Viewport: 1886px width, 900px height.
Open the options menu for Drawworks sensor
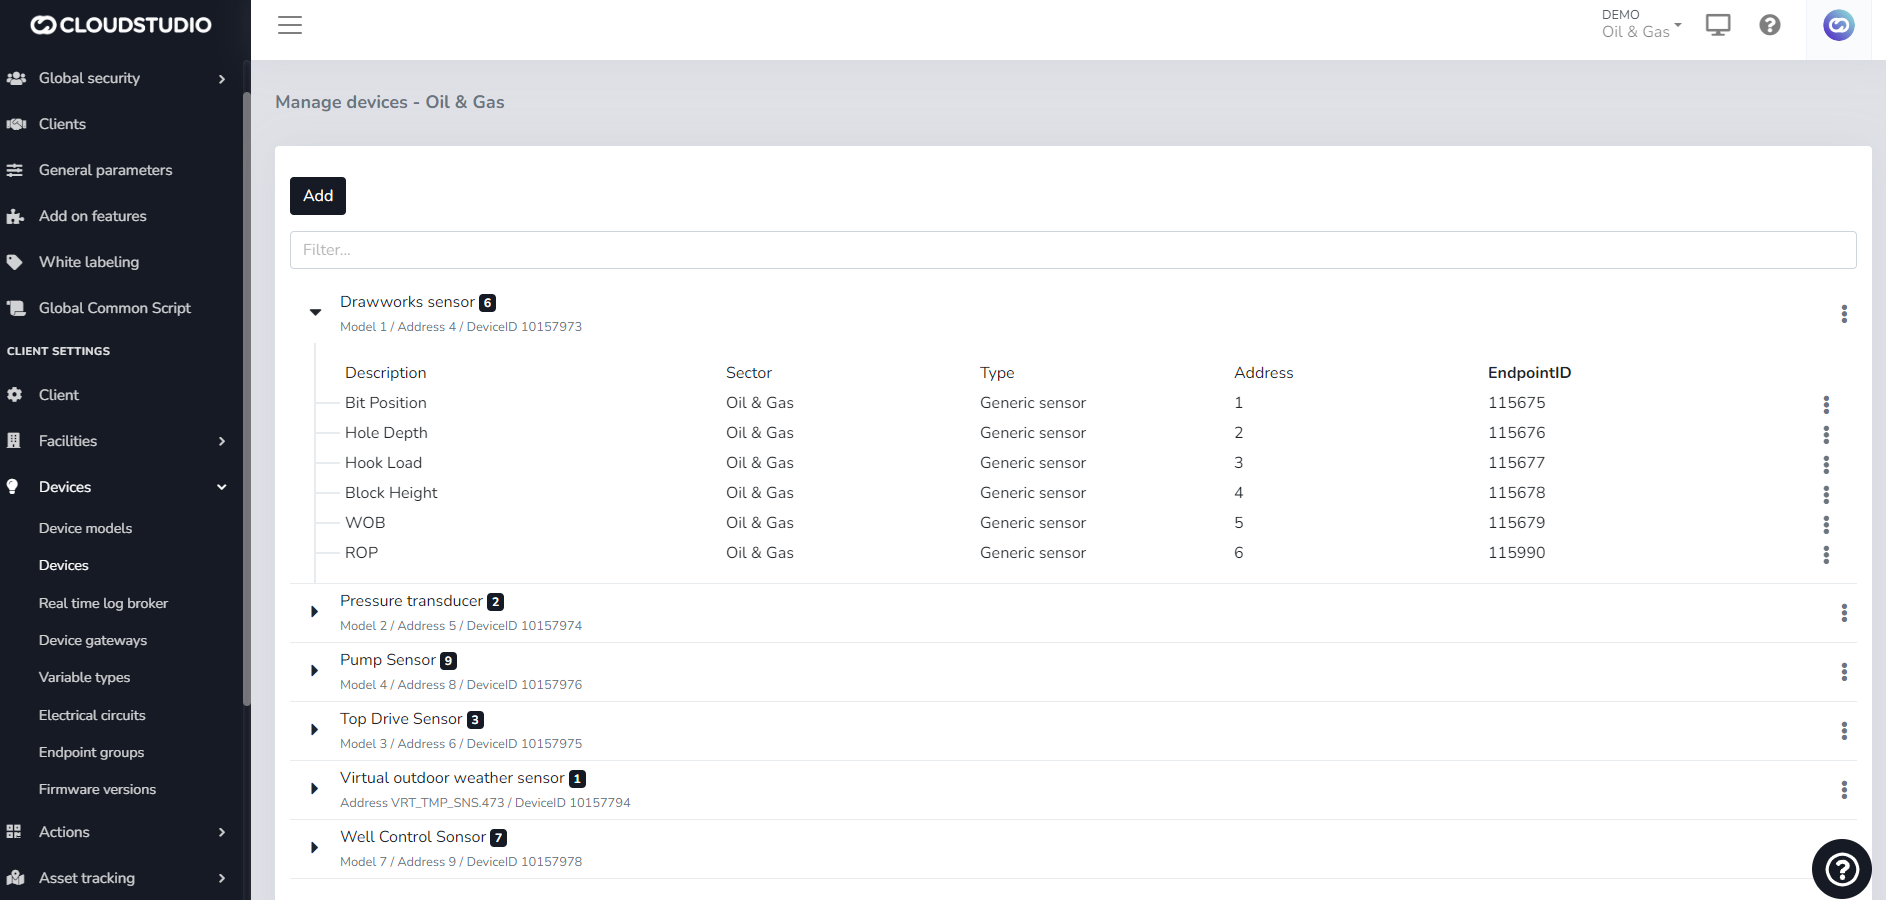(1844, 314)
